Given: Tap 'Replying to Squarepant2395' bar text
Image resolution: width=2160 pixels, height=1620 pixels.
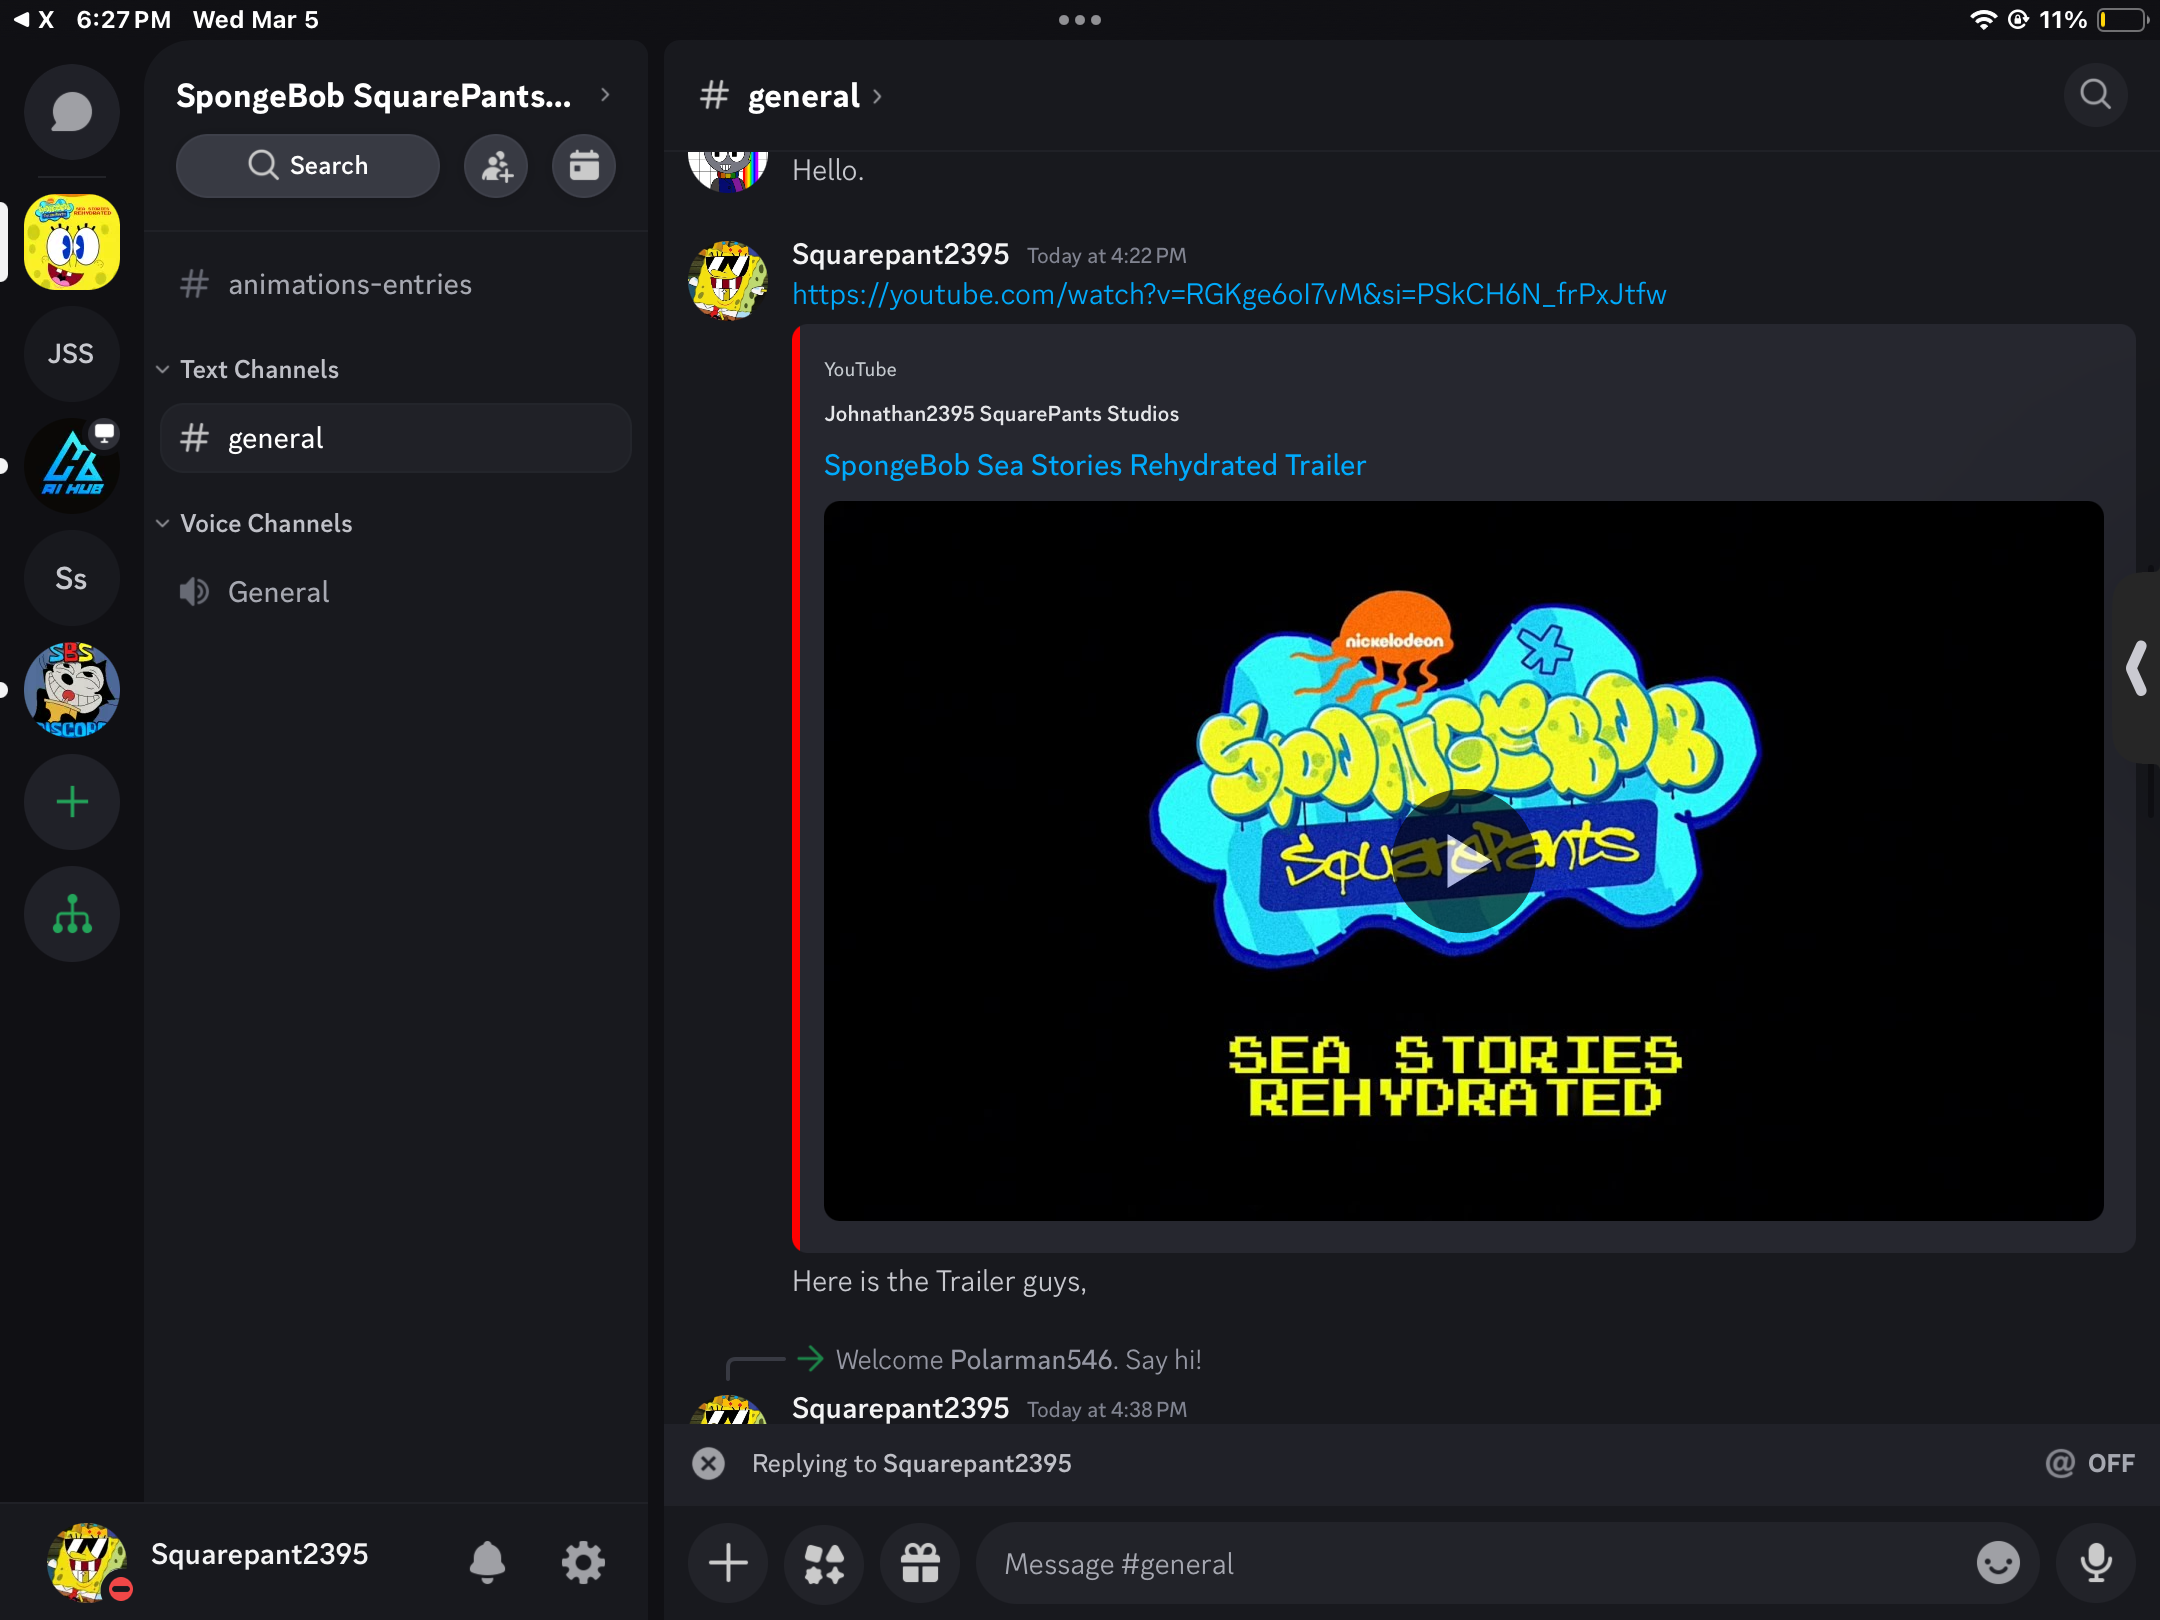Looking at the screenshot, I should coord(911,1463).
